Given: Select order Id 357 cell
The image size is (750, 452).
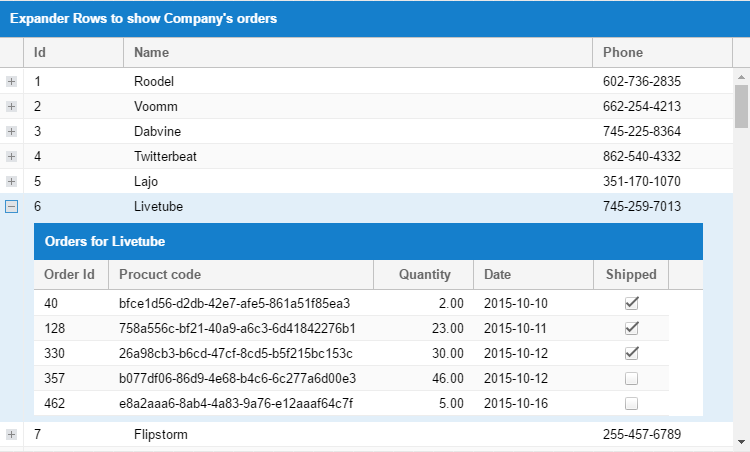Looking at the screenshot, I should [71, 378].
